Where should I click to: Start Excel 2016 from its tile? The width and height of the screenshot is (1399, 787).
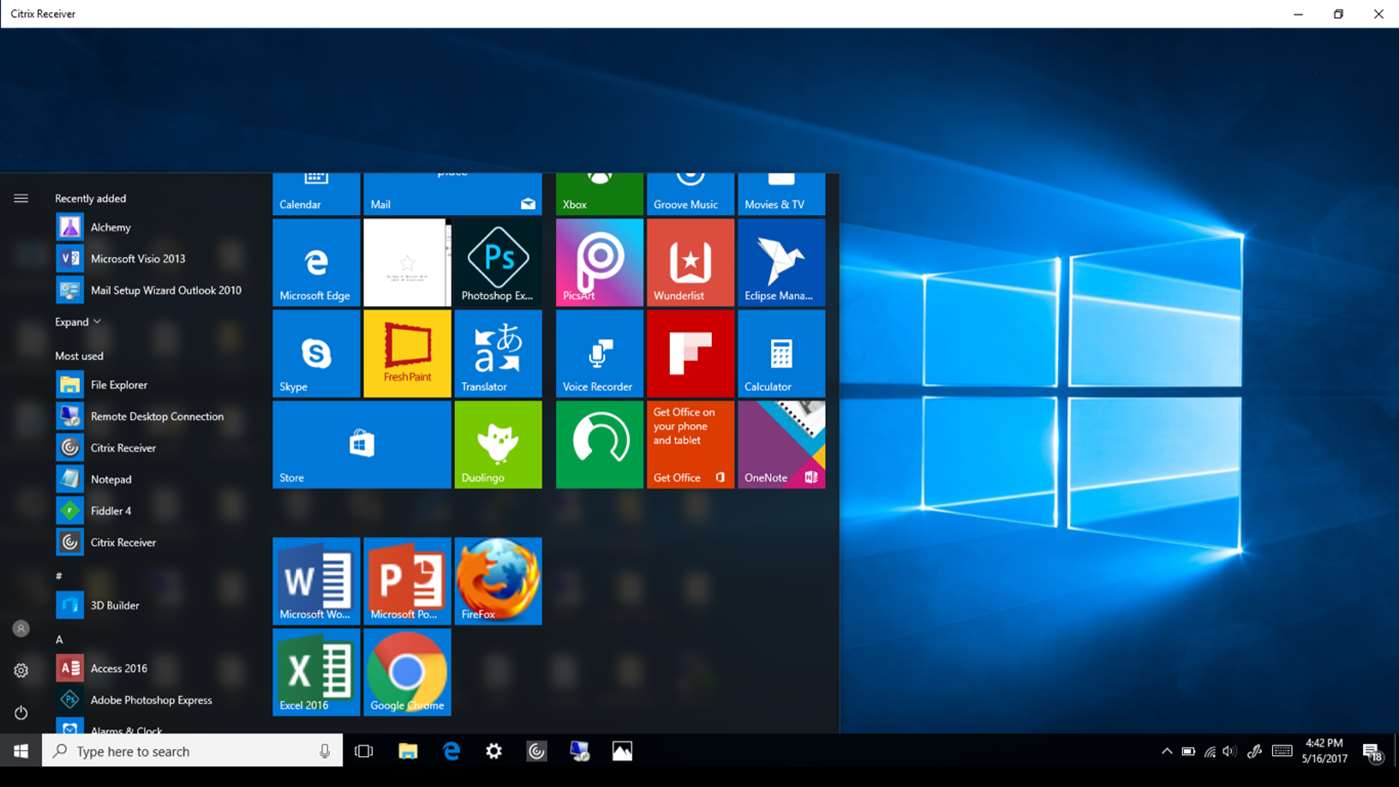pyautogui.click(x=316, y=671)
